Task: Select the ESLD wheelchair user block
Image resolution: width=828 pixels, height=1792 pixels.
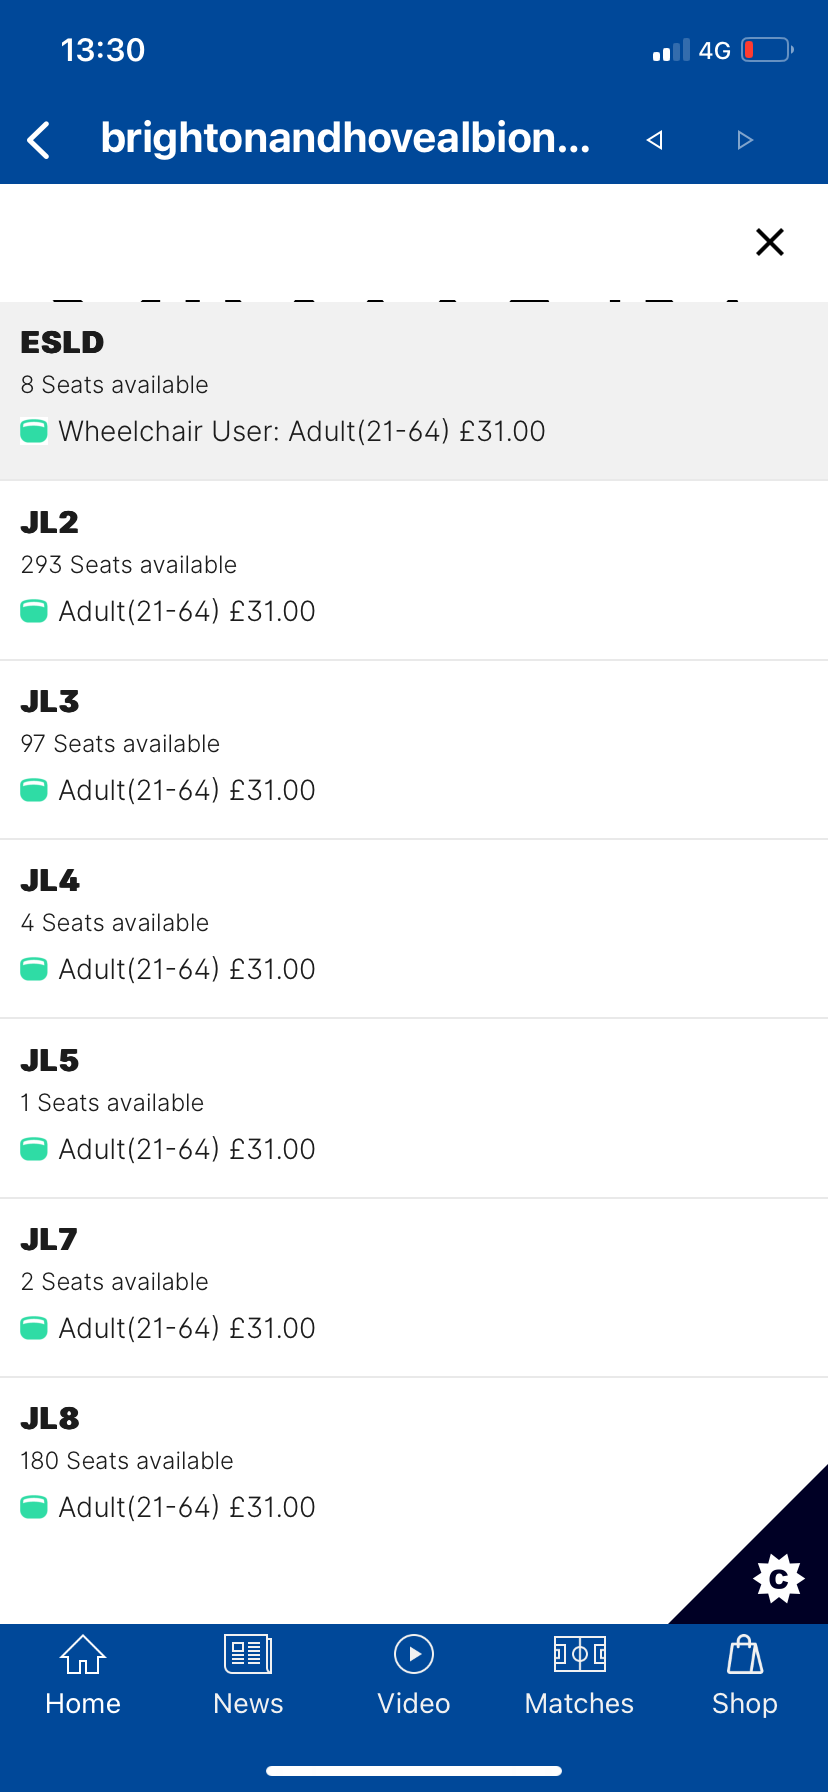Action: (x=414, y=391)
